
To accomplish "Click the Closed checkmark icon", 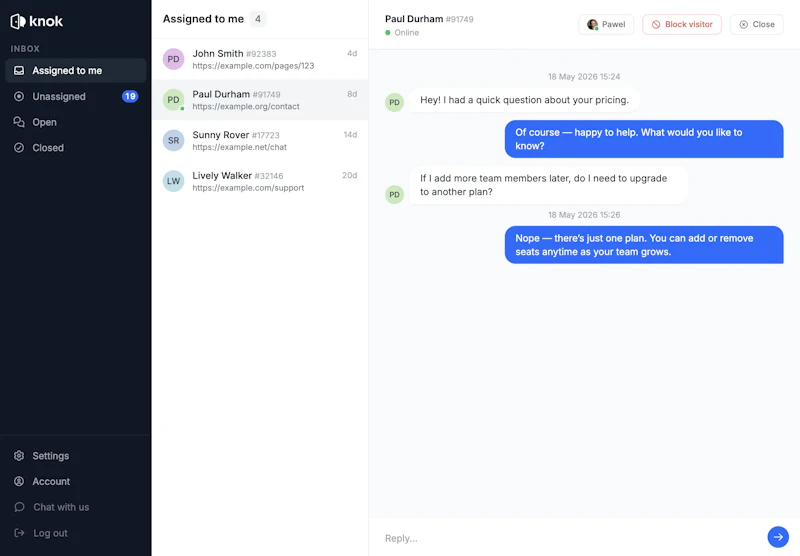I will point(19,148).
